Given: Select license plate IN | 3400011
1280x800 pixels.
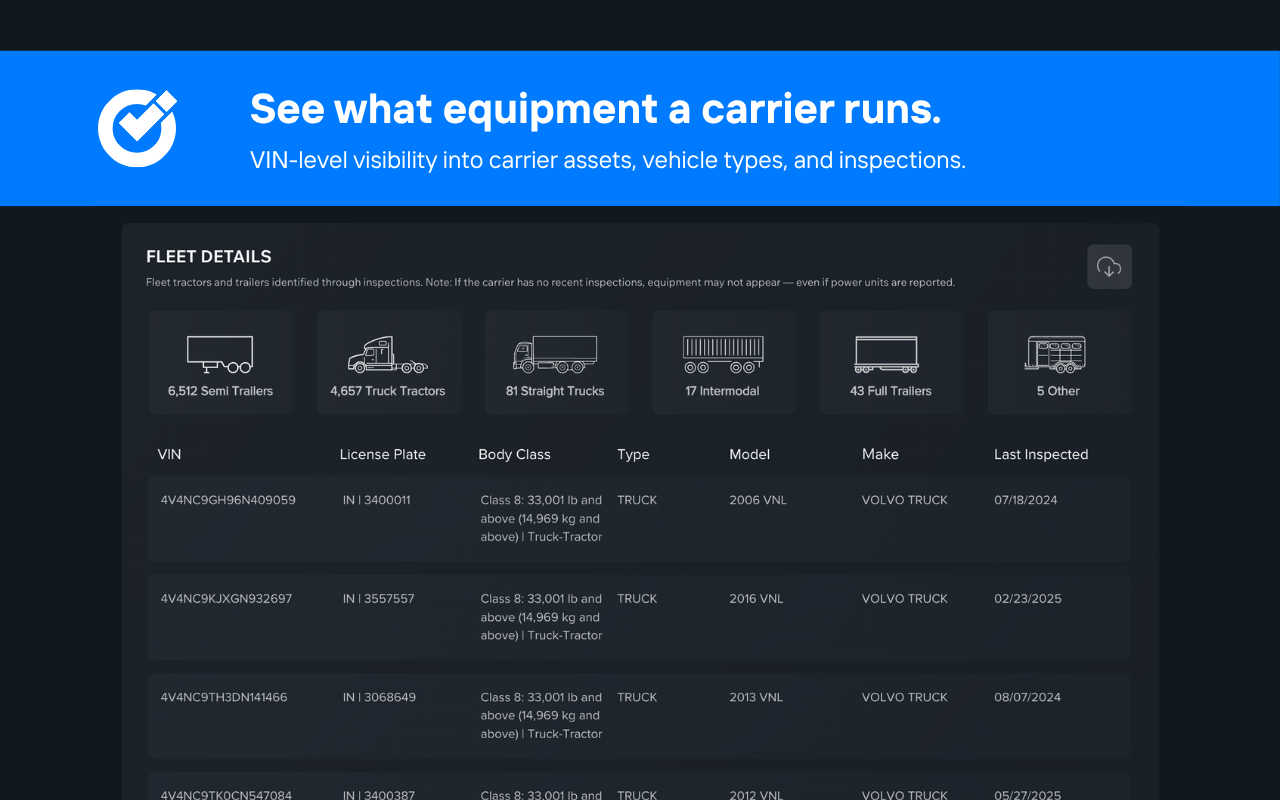Looking at the screenshot, I should click(x=376, y=499).
